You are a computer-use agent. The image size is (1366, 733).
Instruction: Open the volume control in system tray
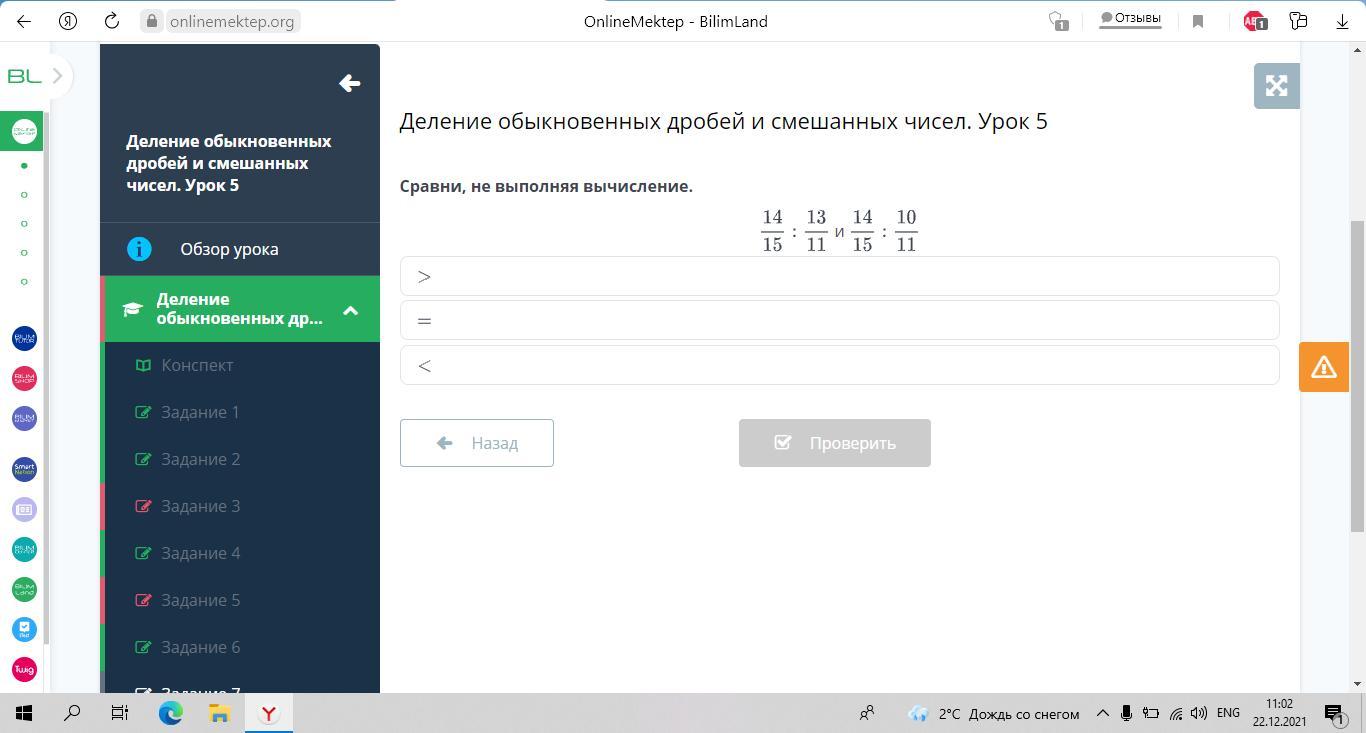[1198, 713]
